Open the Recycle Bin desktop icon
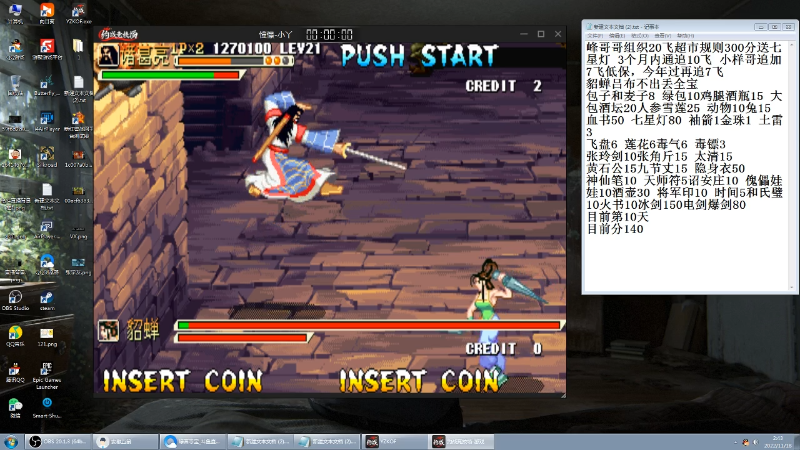 pos(15,85)
